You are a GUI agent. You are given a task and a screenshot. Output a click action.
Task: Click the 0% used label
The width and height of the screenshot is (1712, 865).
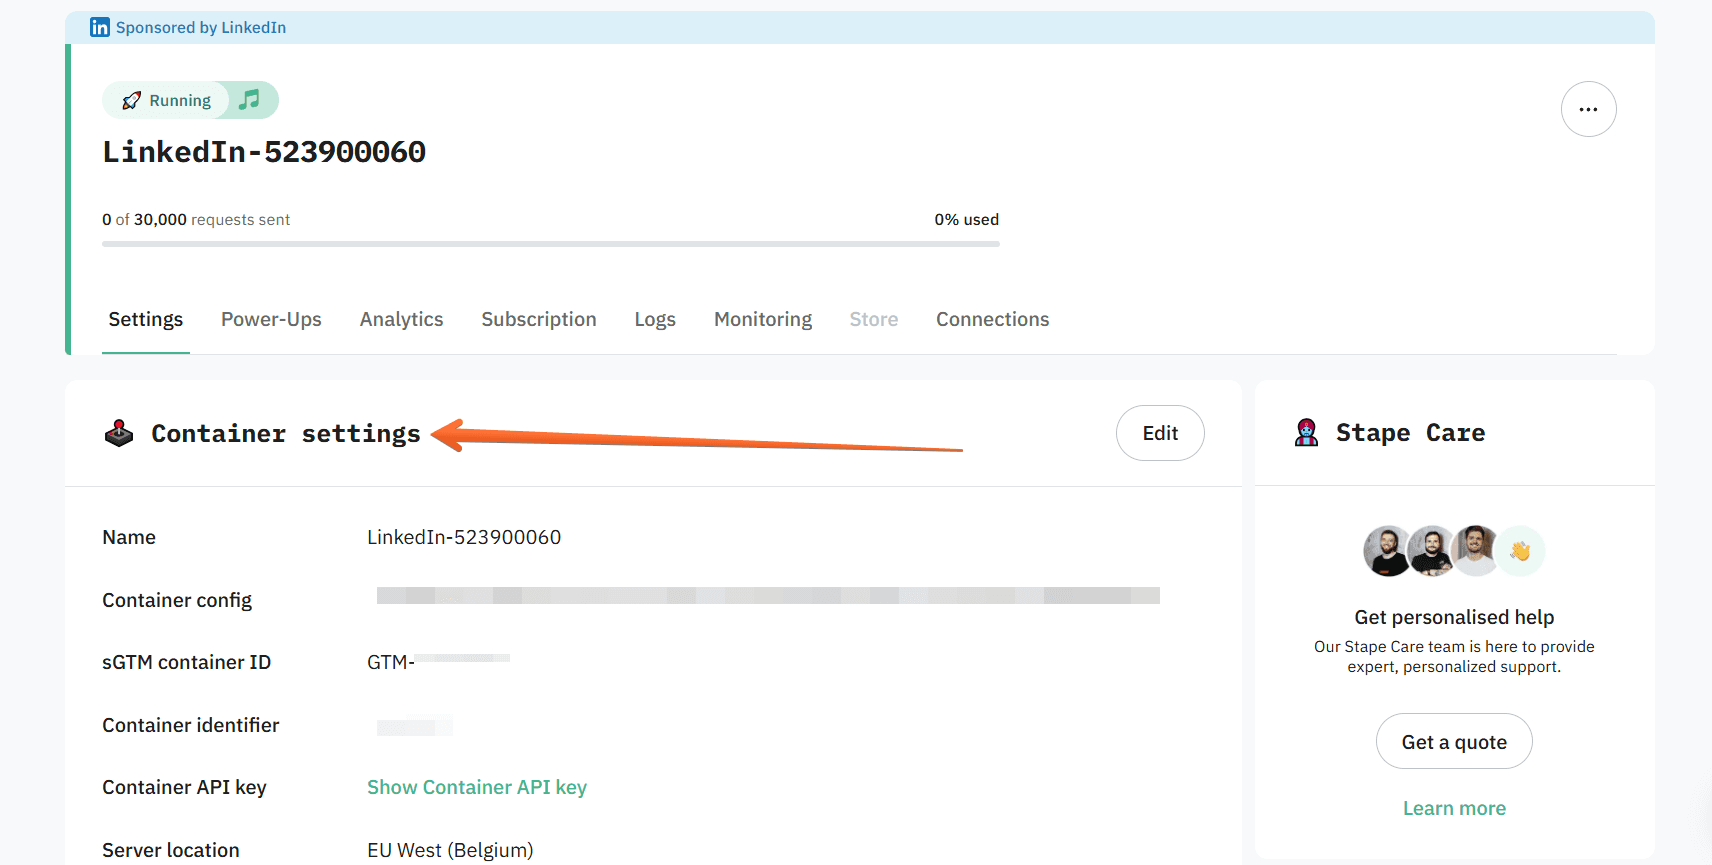[x=967, y=219]
